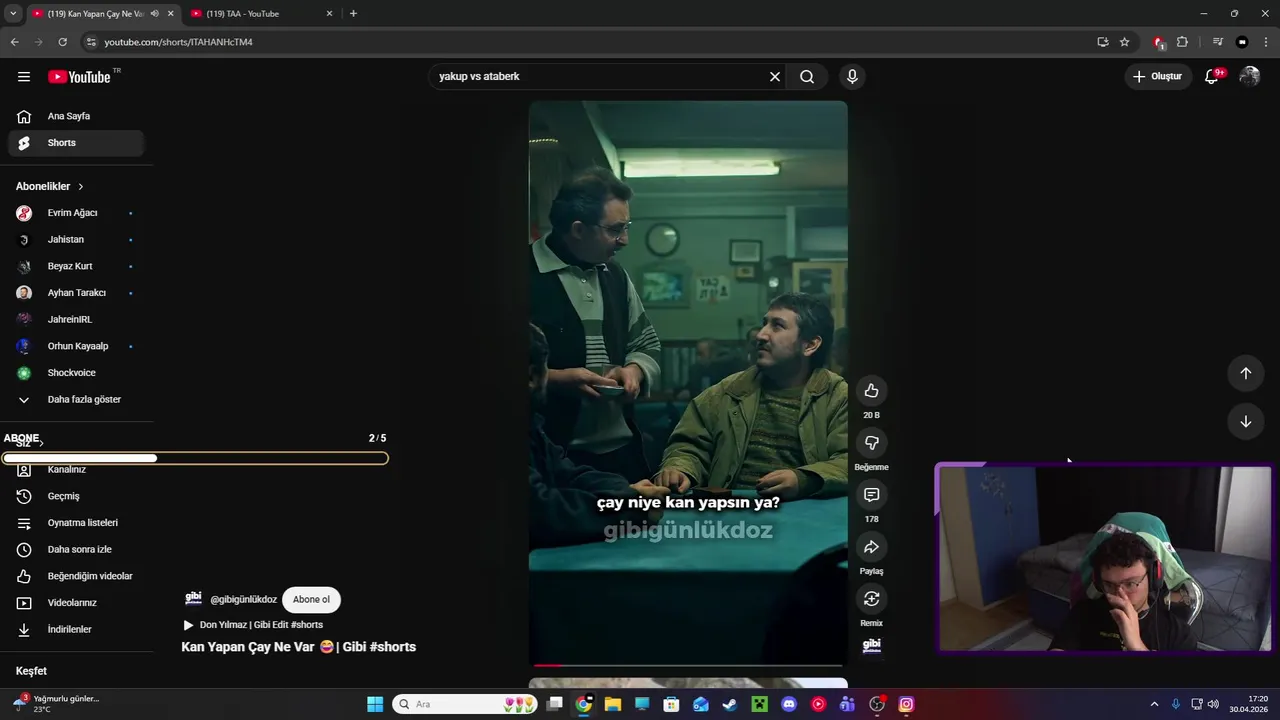
Task: Start voice search with the microphone
Action: click(852, 77)
